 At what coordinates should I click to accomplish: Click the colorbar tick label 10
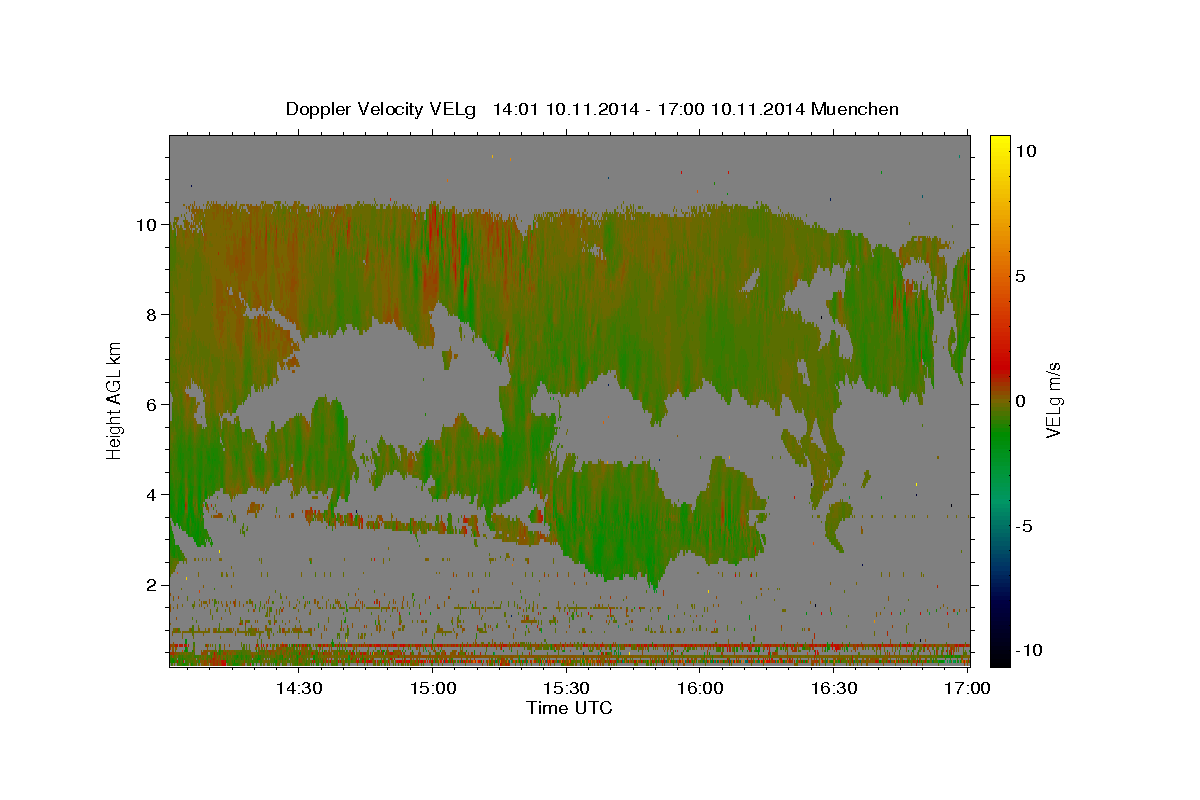tap(1026, 151)
